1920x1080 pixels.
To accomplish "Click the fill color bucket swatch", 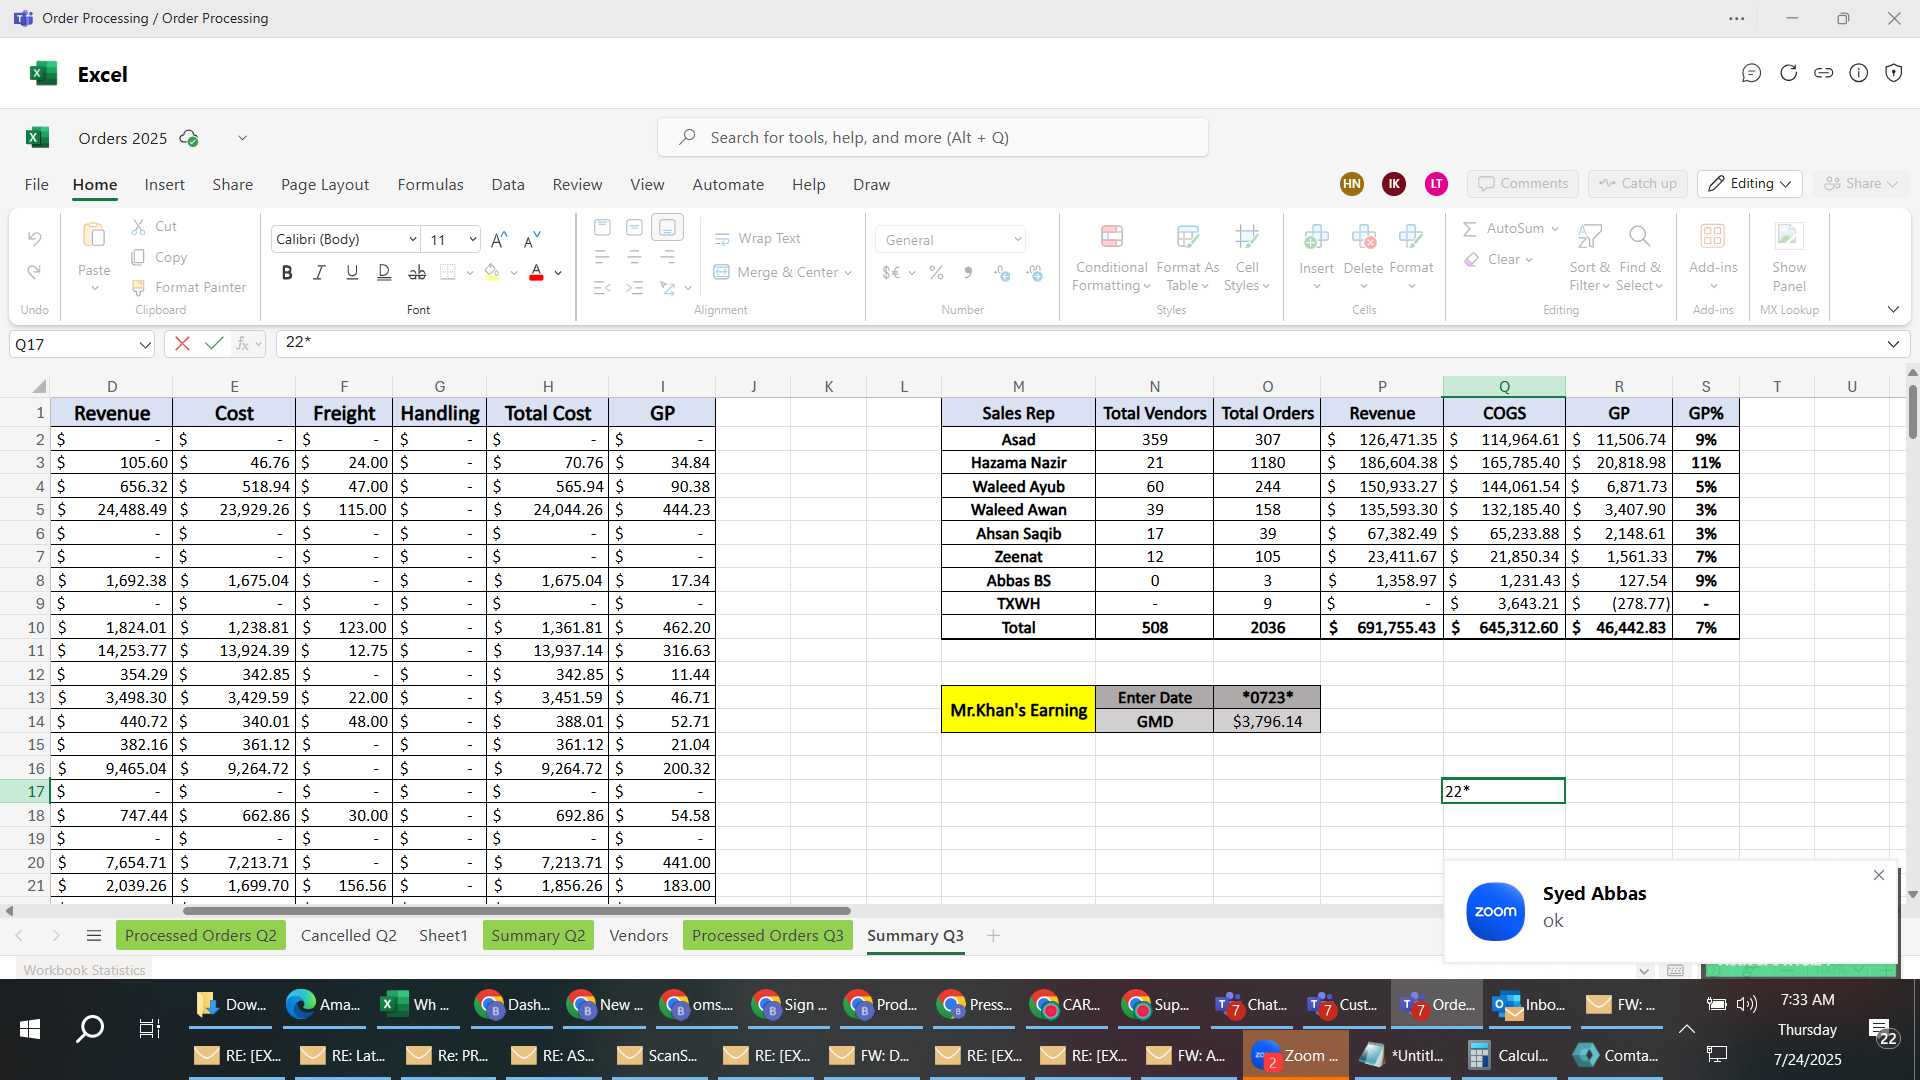I will (491, 272).
